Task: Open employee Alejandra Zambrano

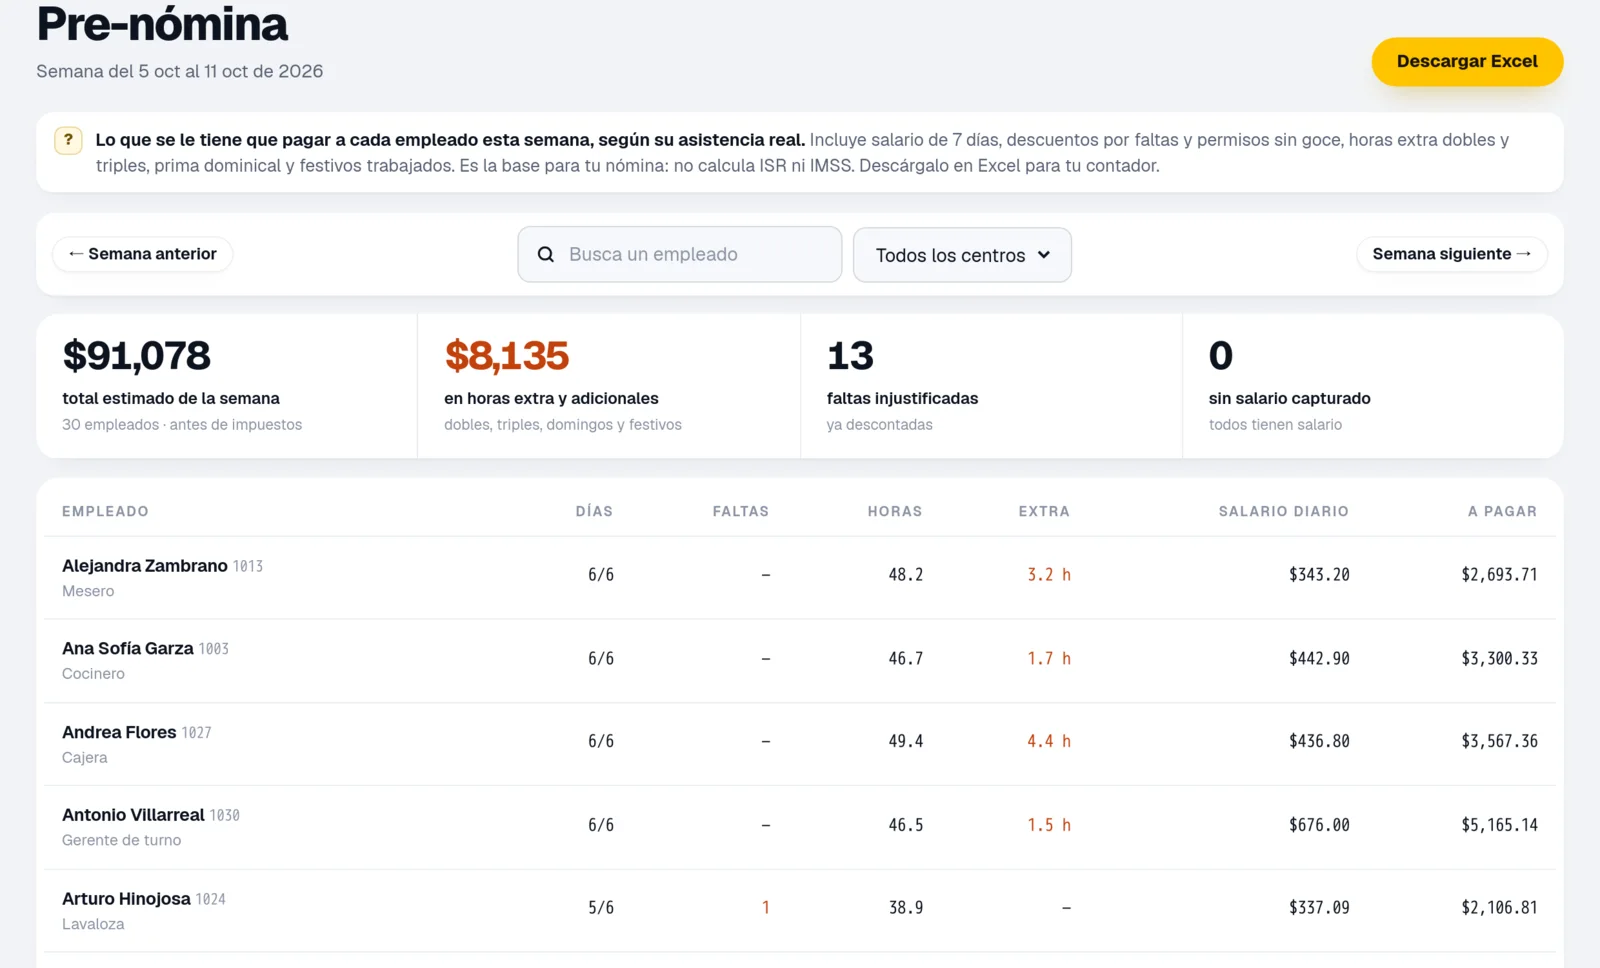Action: point(145,566)
